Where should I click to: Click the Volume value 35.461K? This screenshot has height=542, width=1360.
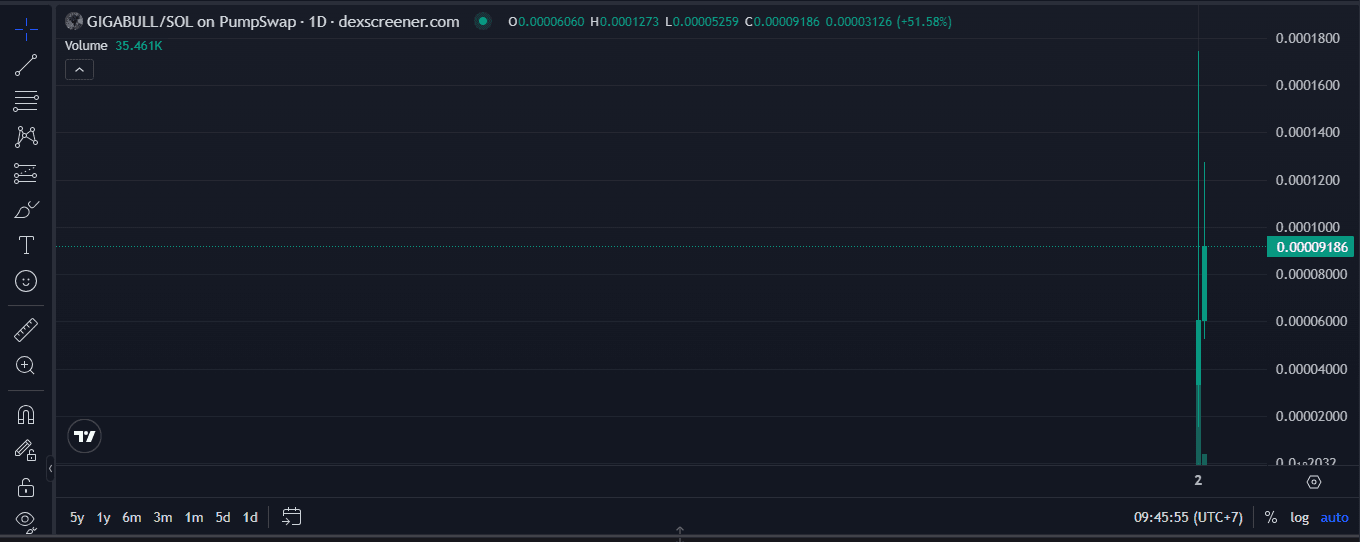[139, 45]
